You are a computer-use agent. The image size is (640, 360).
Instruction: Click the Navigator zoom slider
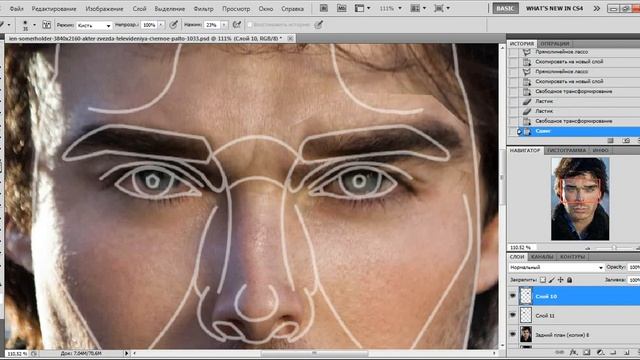[614, 247]
